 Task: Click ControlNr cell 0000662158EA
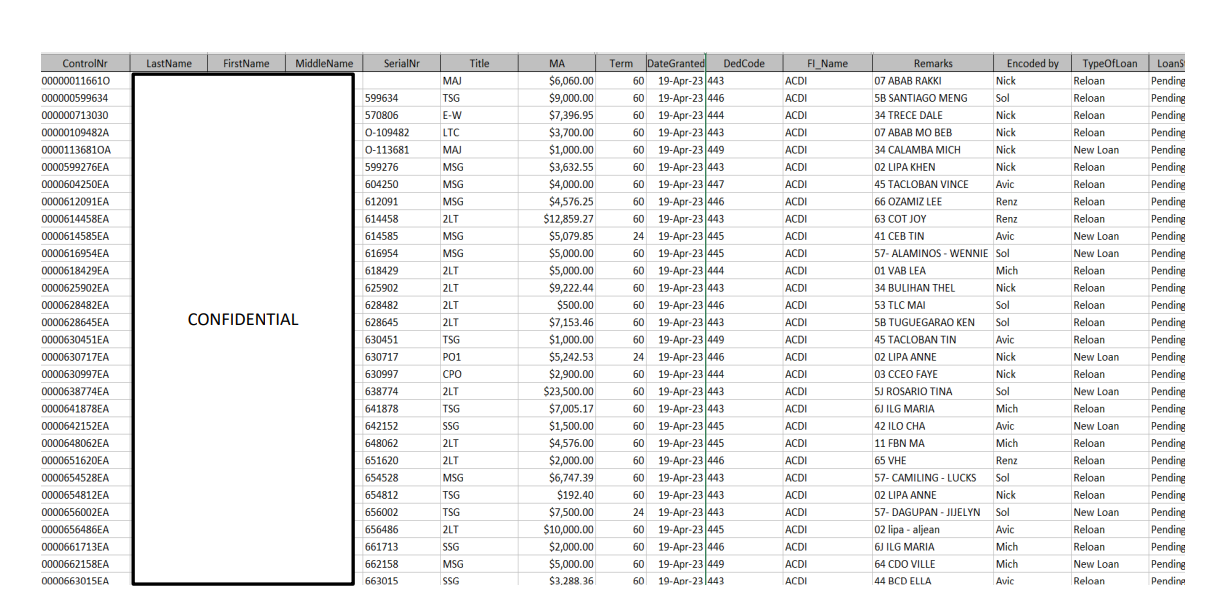(85, 564)
